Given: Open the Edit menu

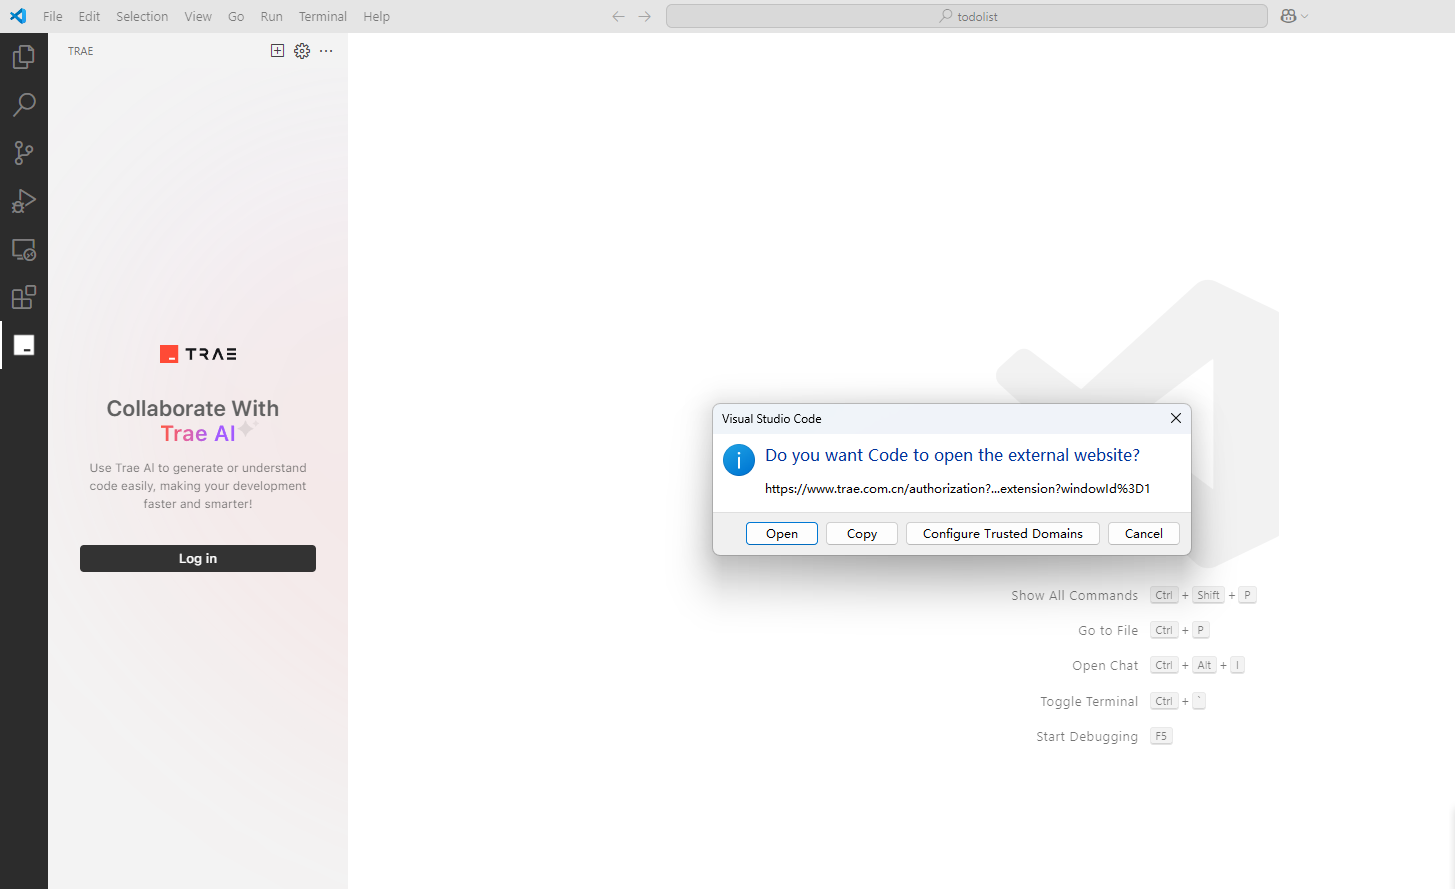Looking at the screenshot, I should [89, 17].
